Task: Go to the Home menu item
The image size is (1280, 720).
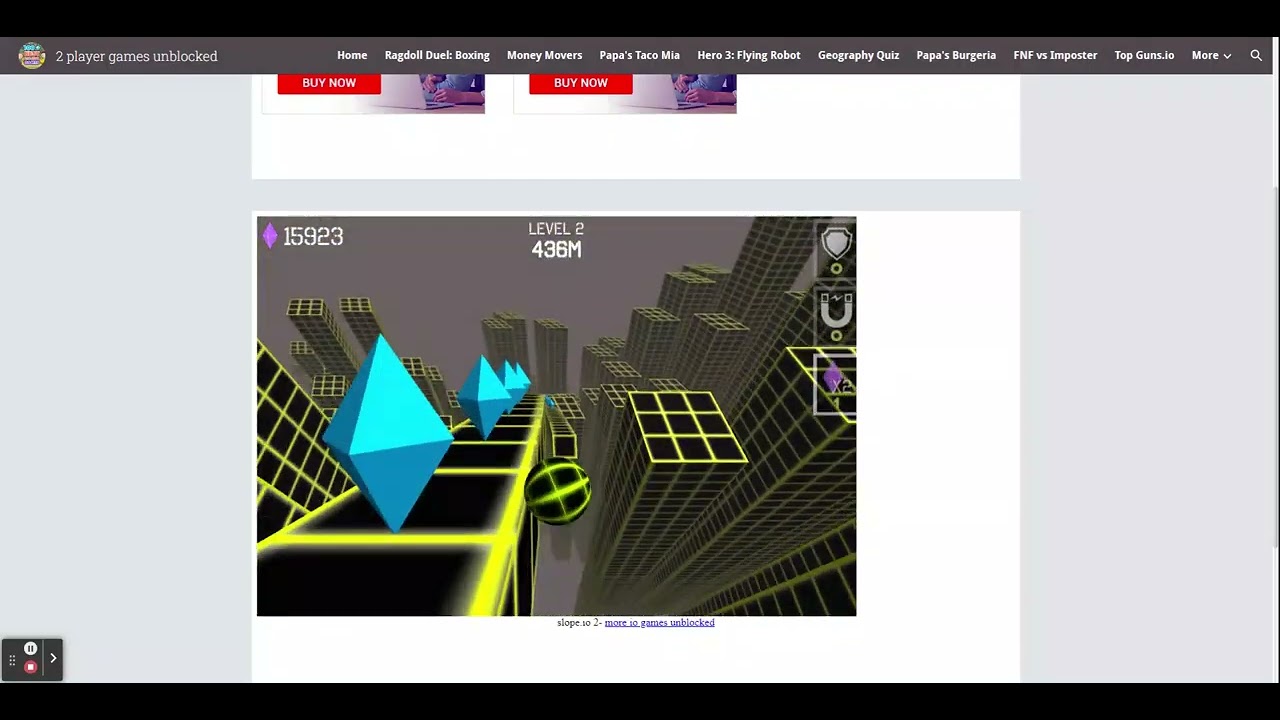Action: click(x=352, y=56)
